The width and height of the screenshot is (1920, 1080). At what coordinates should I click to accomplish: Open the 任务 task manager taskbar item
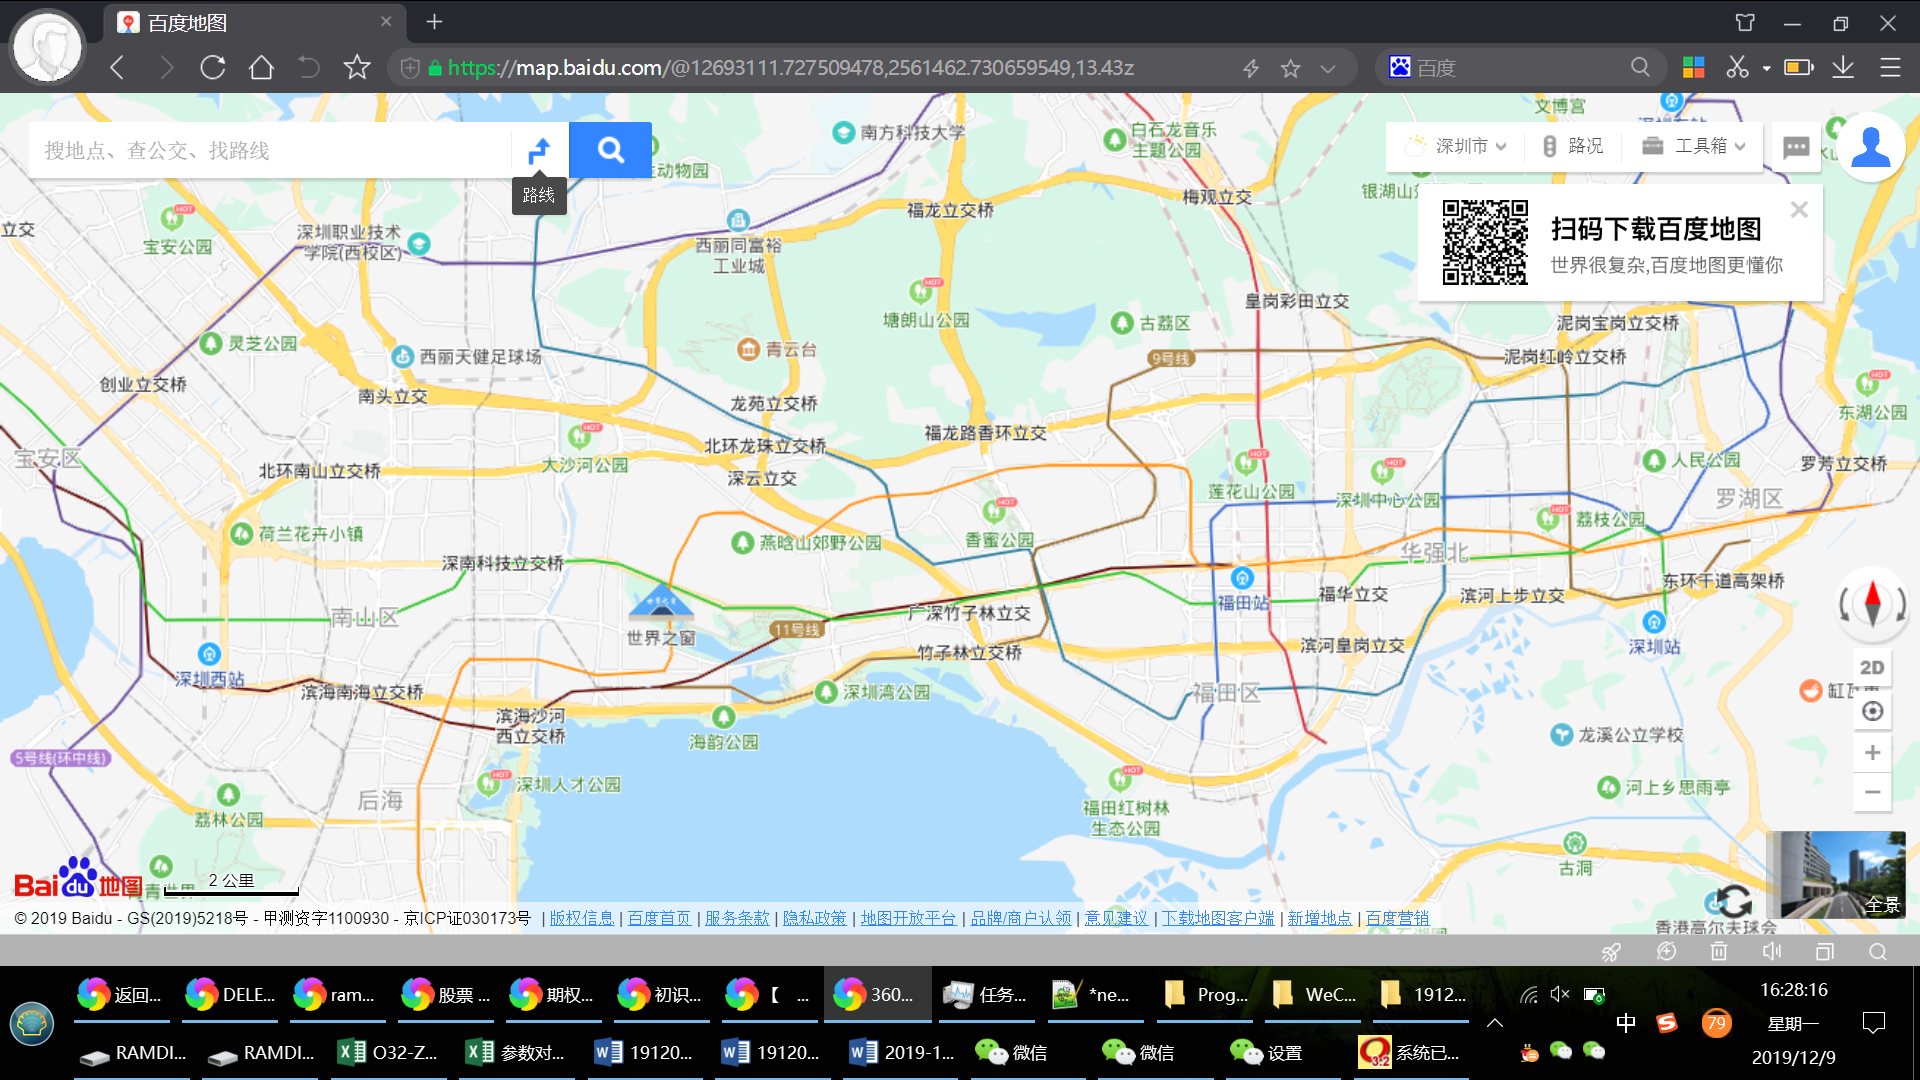pos(987,995)
